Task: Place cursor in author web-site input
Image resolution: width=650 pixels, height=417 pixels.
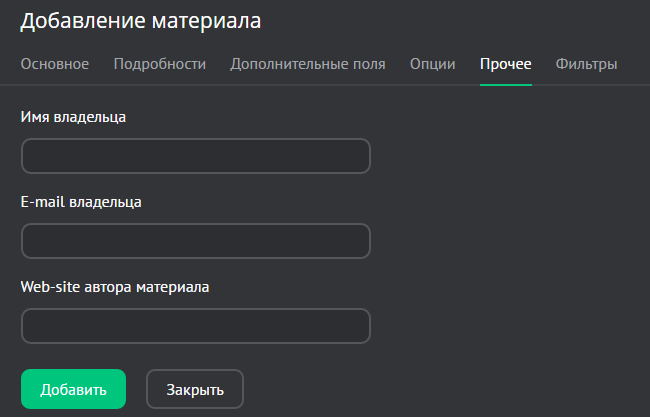Action: [196, 326]
